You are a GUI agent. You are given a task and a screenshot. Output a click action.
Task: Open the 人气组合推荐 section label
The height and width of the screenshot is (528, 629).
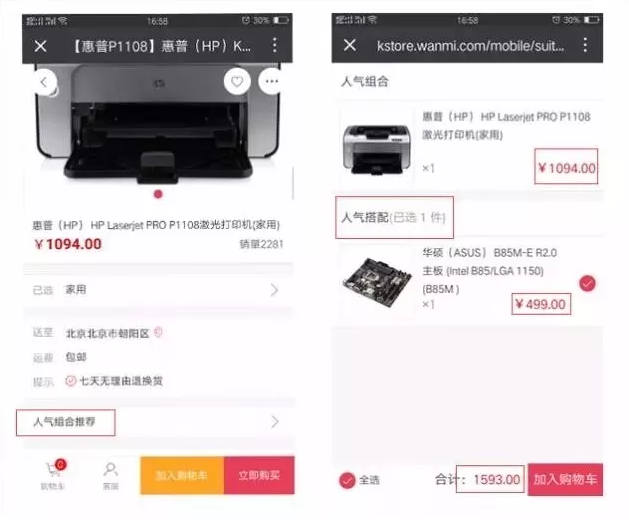(x=64, y=422)
